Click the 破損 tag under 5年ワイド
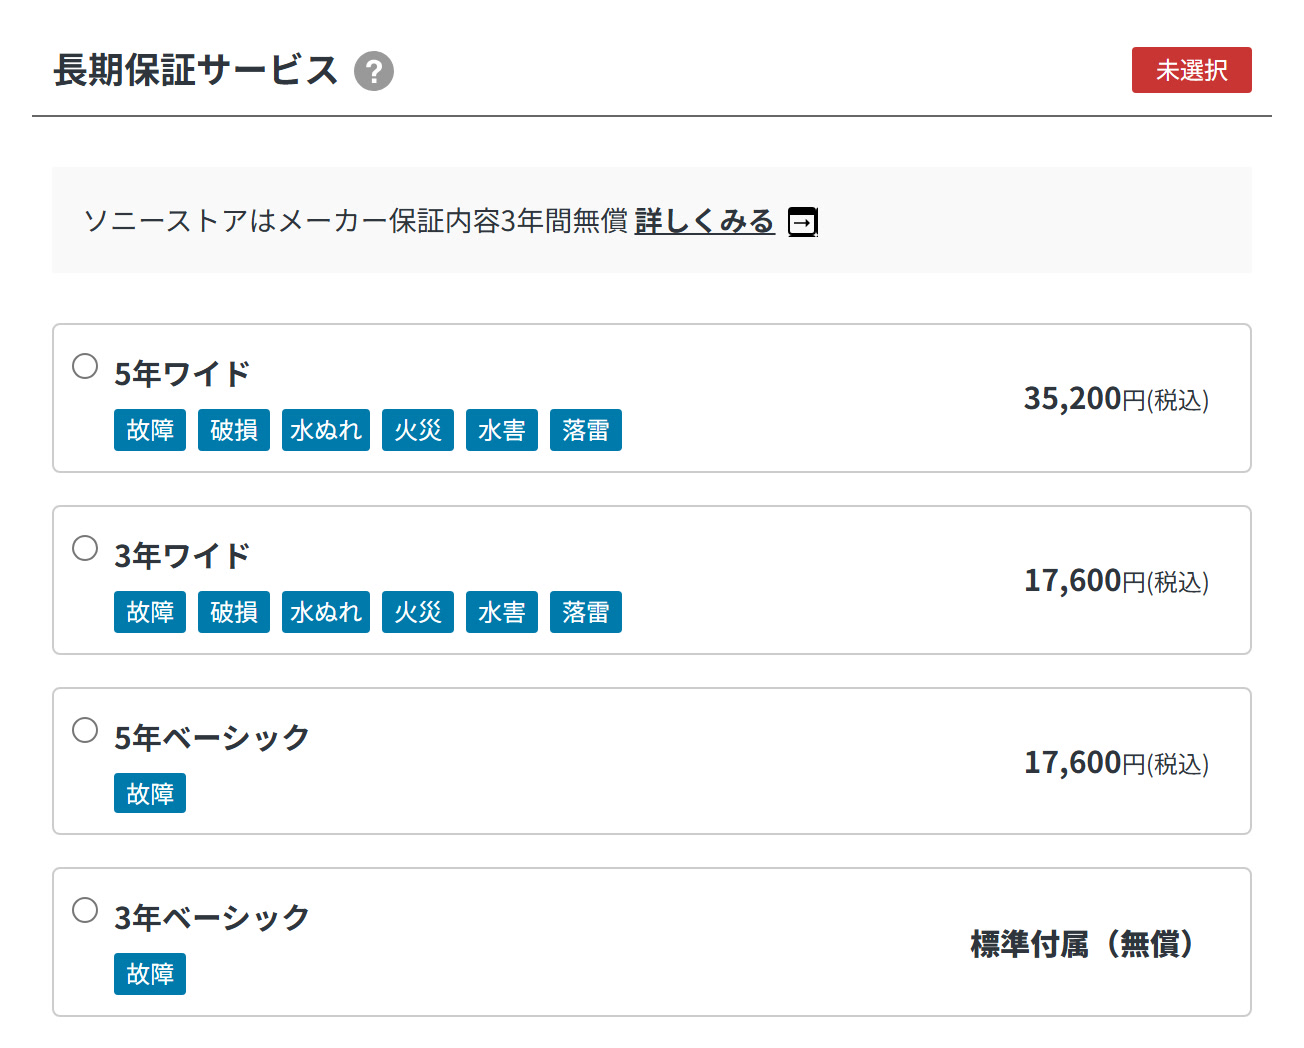This screenshot has height=1048, width=1304. point(234,430)
